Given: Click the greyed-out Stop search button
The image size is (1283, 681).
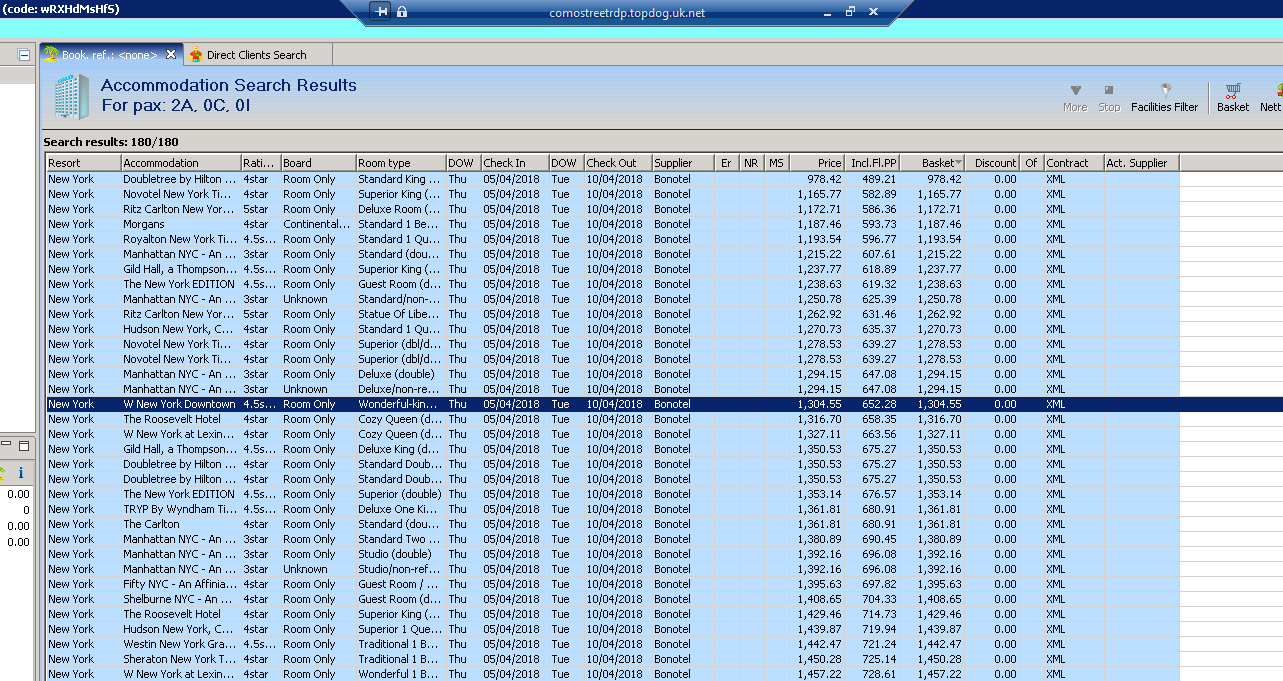Looking at the screenshot, I should 1109,97.
